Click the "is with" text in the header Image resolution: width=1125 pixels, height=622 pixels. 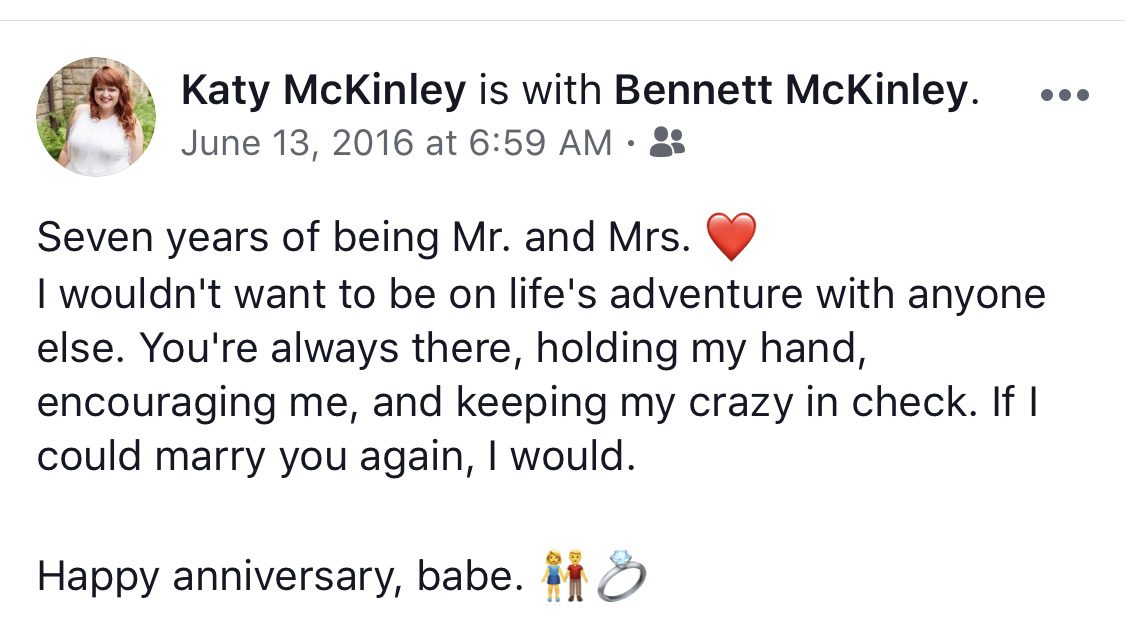540,92
